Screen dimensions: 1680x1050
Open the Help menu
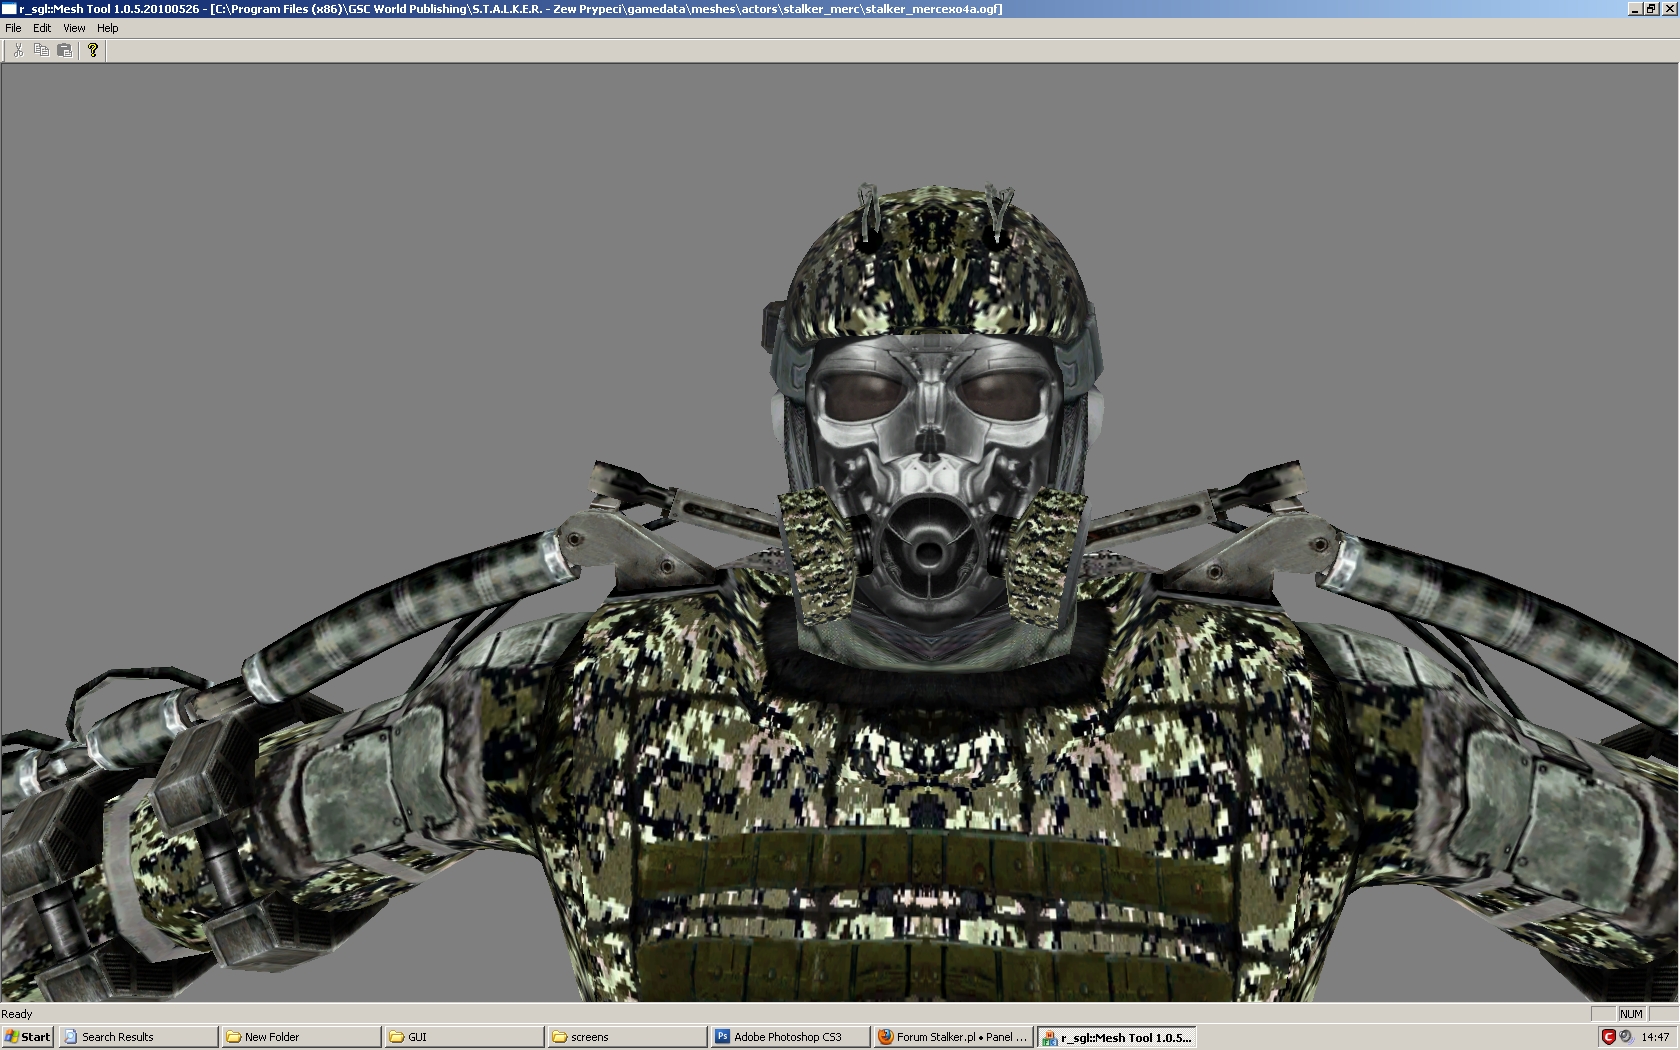pyautogui.click(x=107, y=28)
